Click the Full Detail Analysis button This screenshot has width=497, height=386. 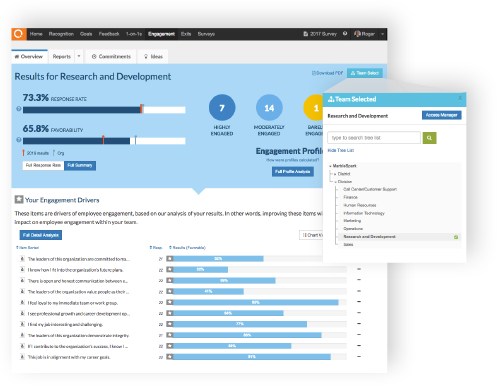[x=41, y=235]
